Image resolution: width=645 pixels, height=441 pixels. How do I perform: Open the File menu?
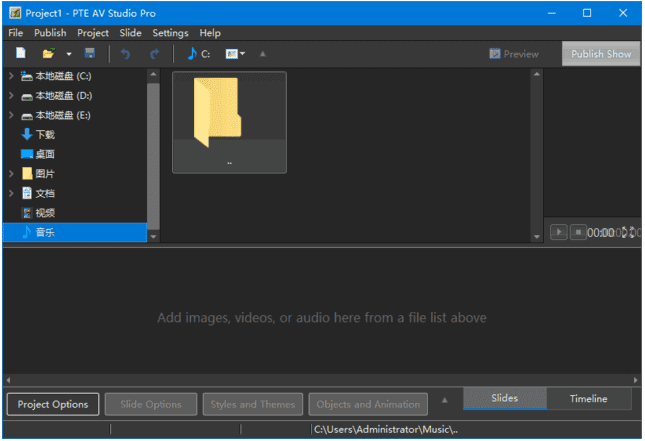[x=16, y=33]
